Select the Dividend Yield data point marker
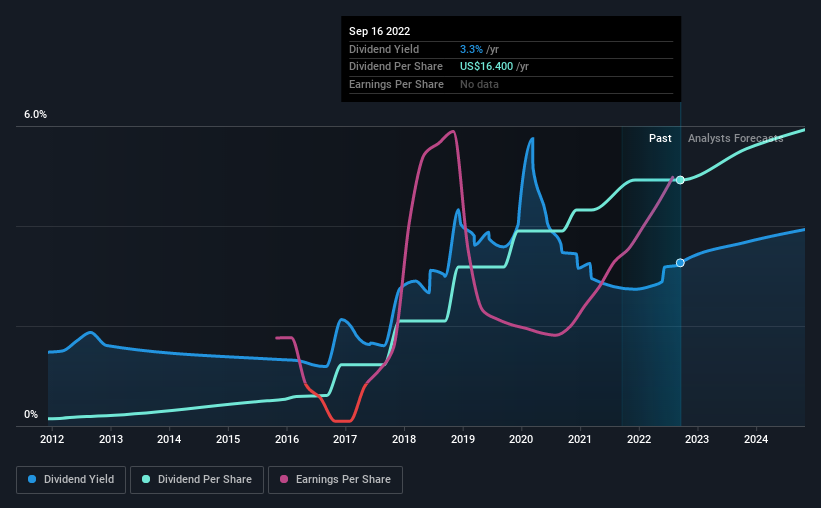Viewport: 821px width, 508px height. point(680,263)
